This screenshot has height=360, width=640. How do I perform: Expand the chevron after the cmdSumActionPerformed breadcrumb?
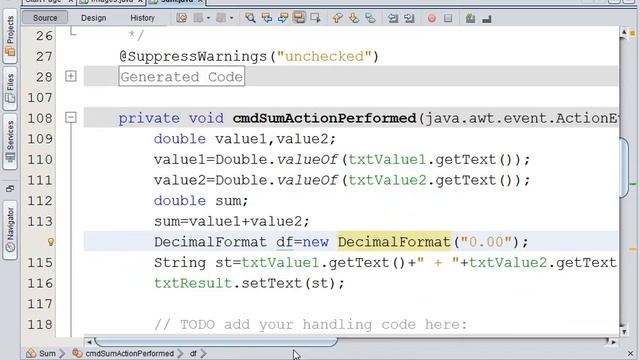pyautogui.click(x=180, y=353)
